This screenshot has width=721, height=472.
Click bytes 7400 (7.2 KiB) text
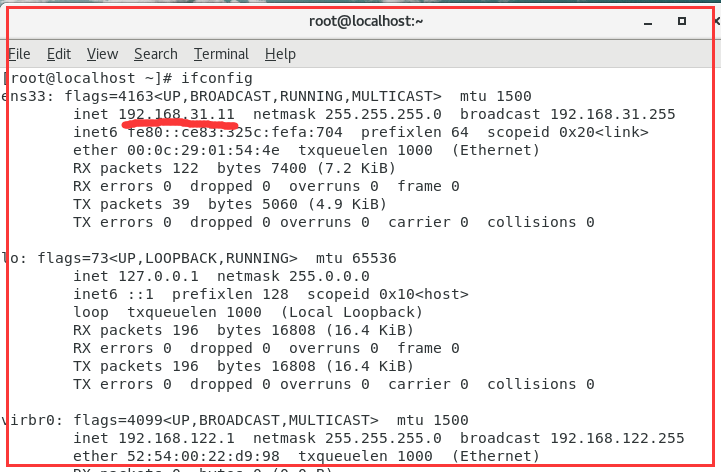point(306,168)
